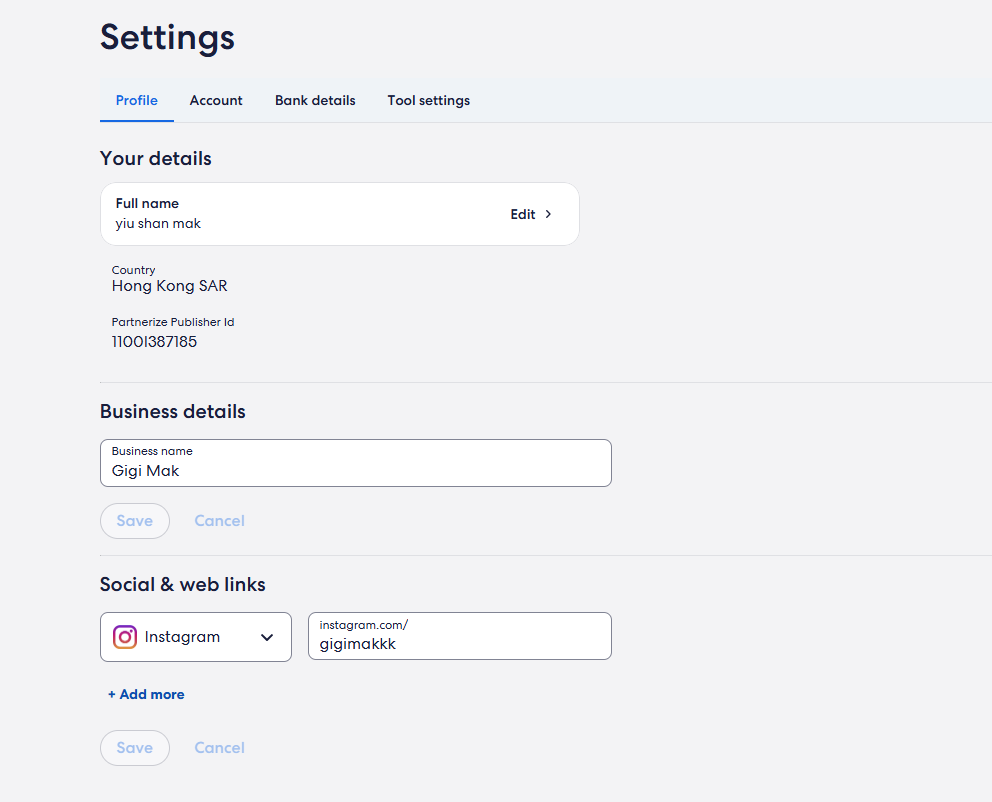Go to the Bank details tab
This screenshot has height=802, width=992.
click(315, 100)
